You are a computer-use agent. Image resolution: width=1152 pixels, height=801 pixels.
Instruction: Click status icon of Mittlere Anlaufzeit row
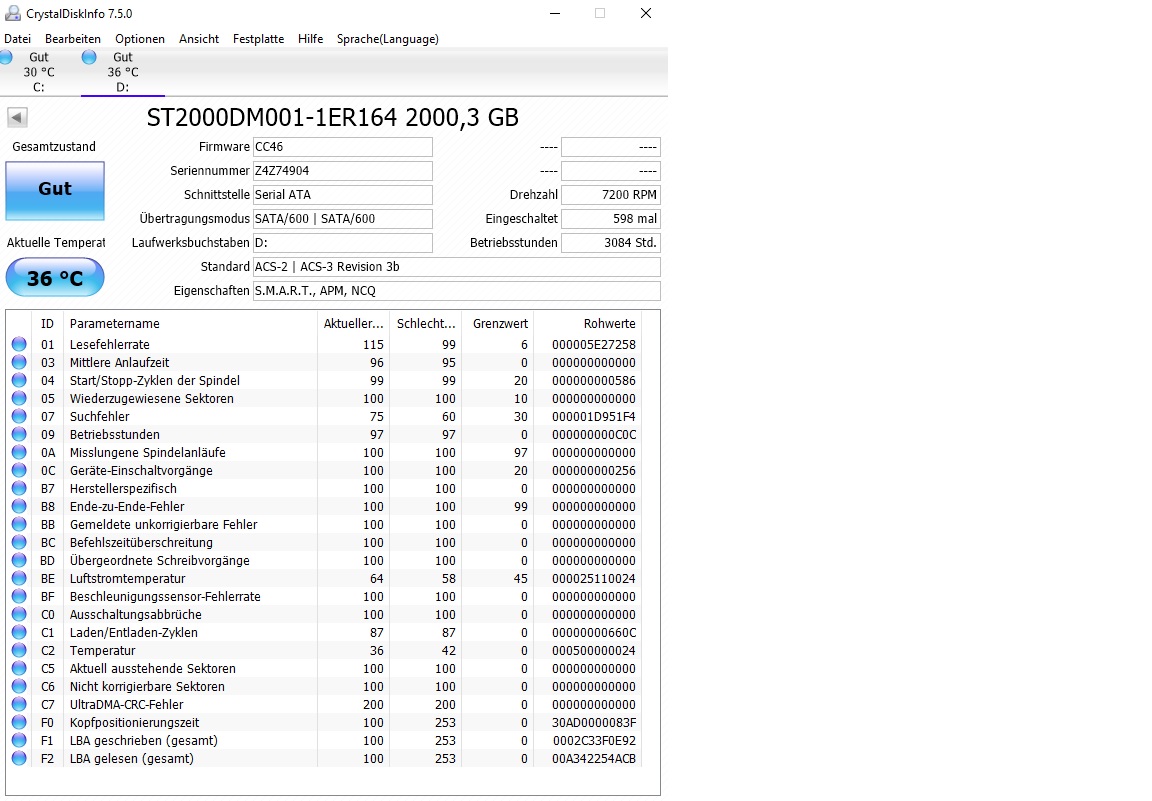19,362
